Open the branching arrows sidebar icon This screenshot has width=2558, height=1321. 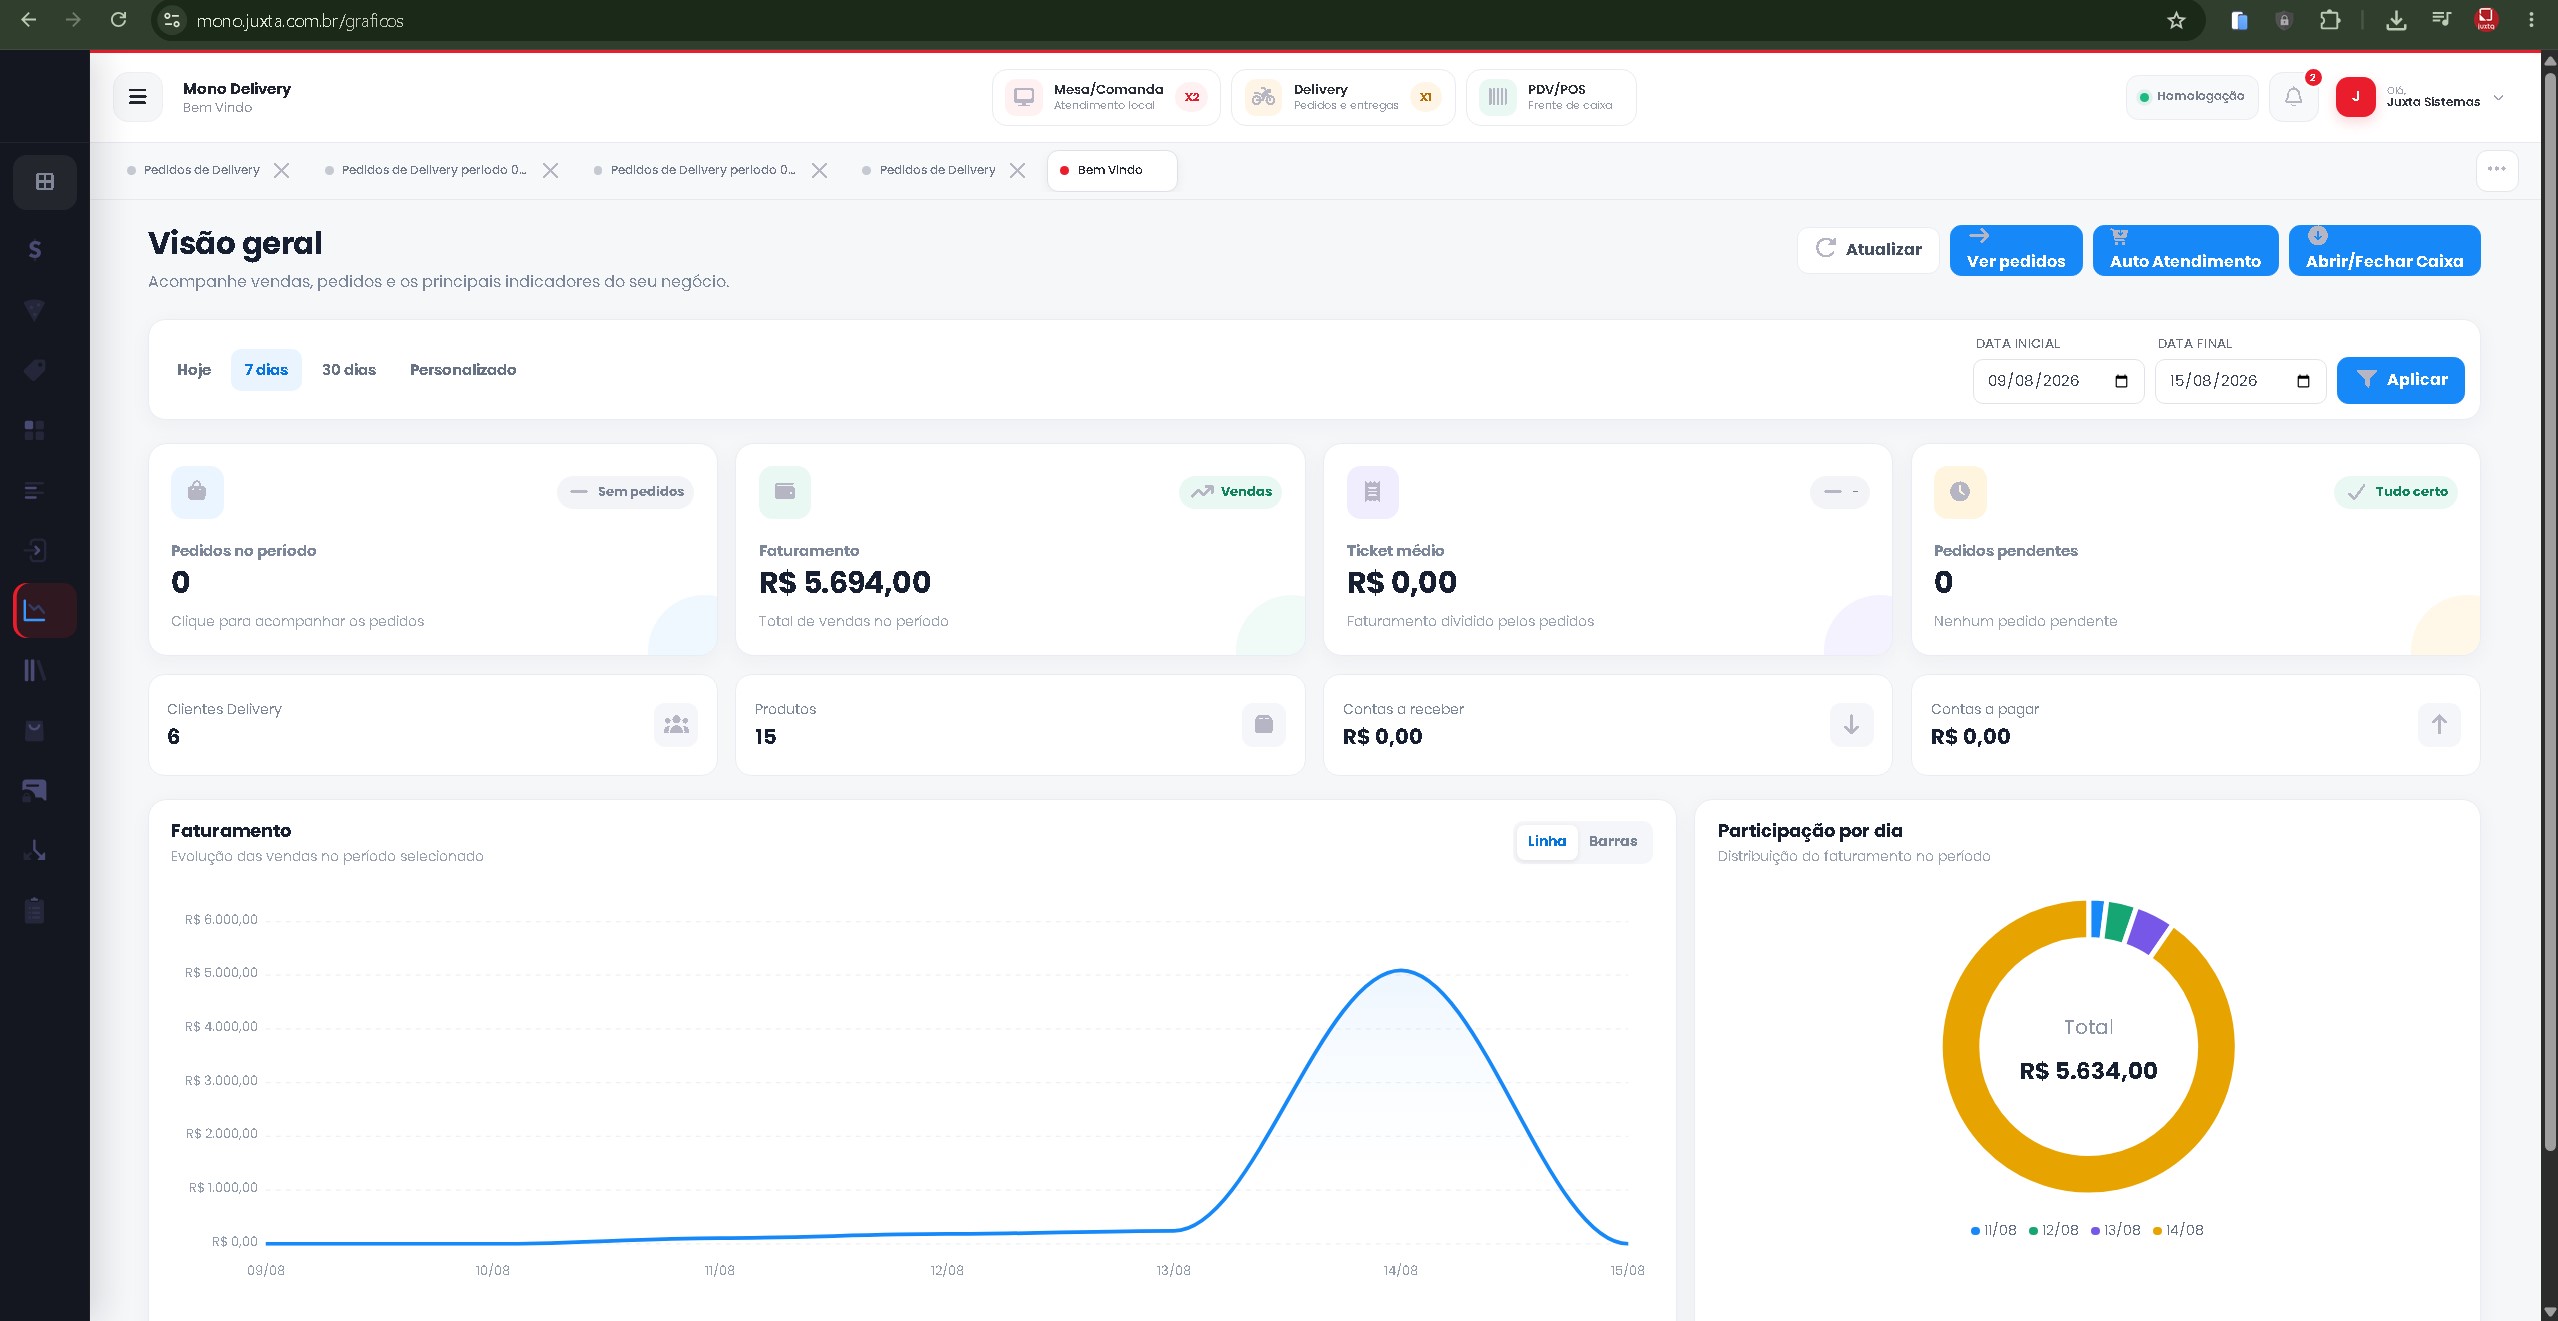(x=35, y=850)
